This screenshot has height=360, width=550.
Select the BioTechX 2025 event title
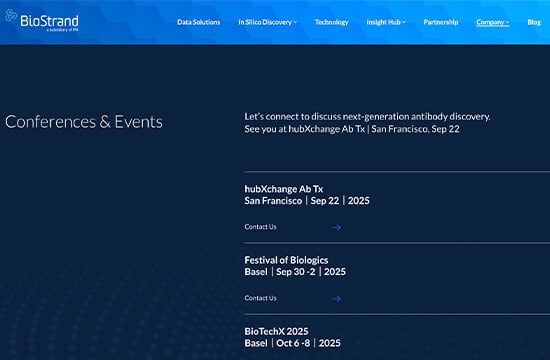(276, 331)
